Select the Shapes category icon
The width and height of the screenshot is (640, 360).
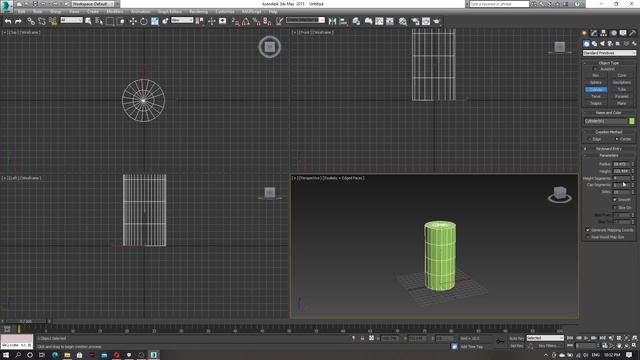[x=594, y=44]
